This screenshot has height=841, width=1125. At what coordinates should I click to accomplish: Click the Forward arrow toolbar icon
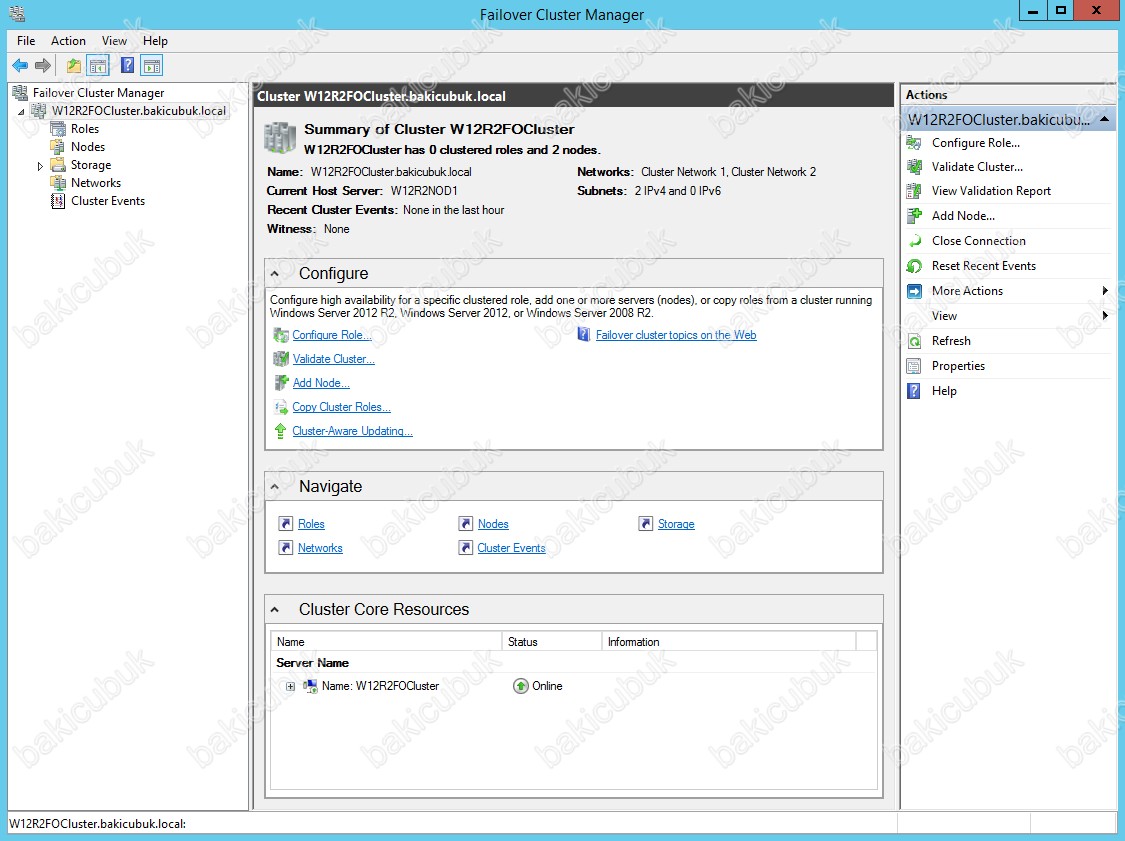(43, 66)
